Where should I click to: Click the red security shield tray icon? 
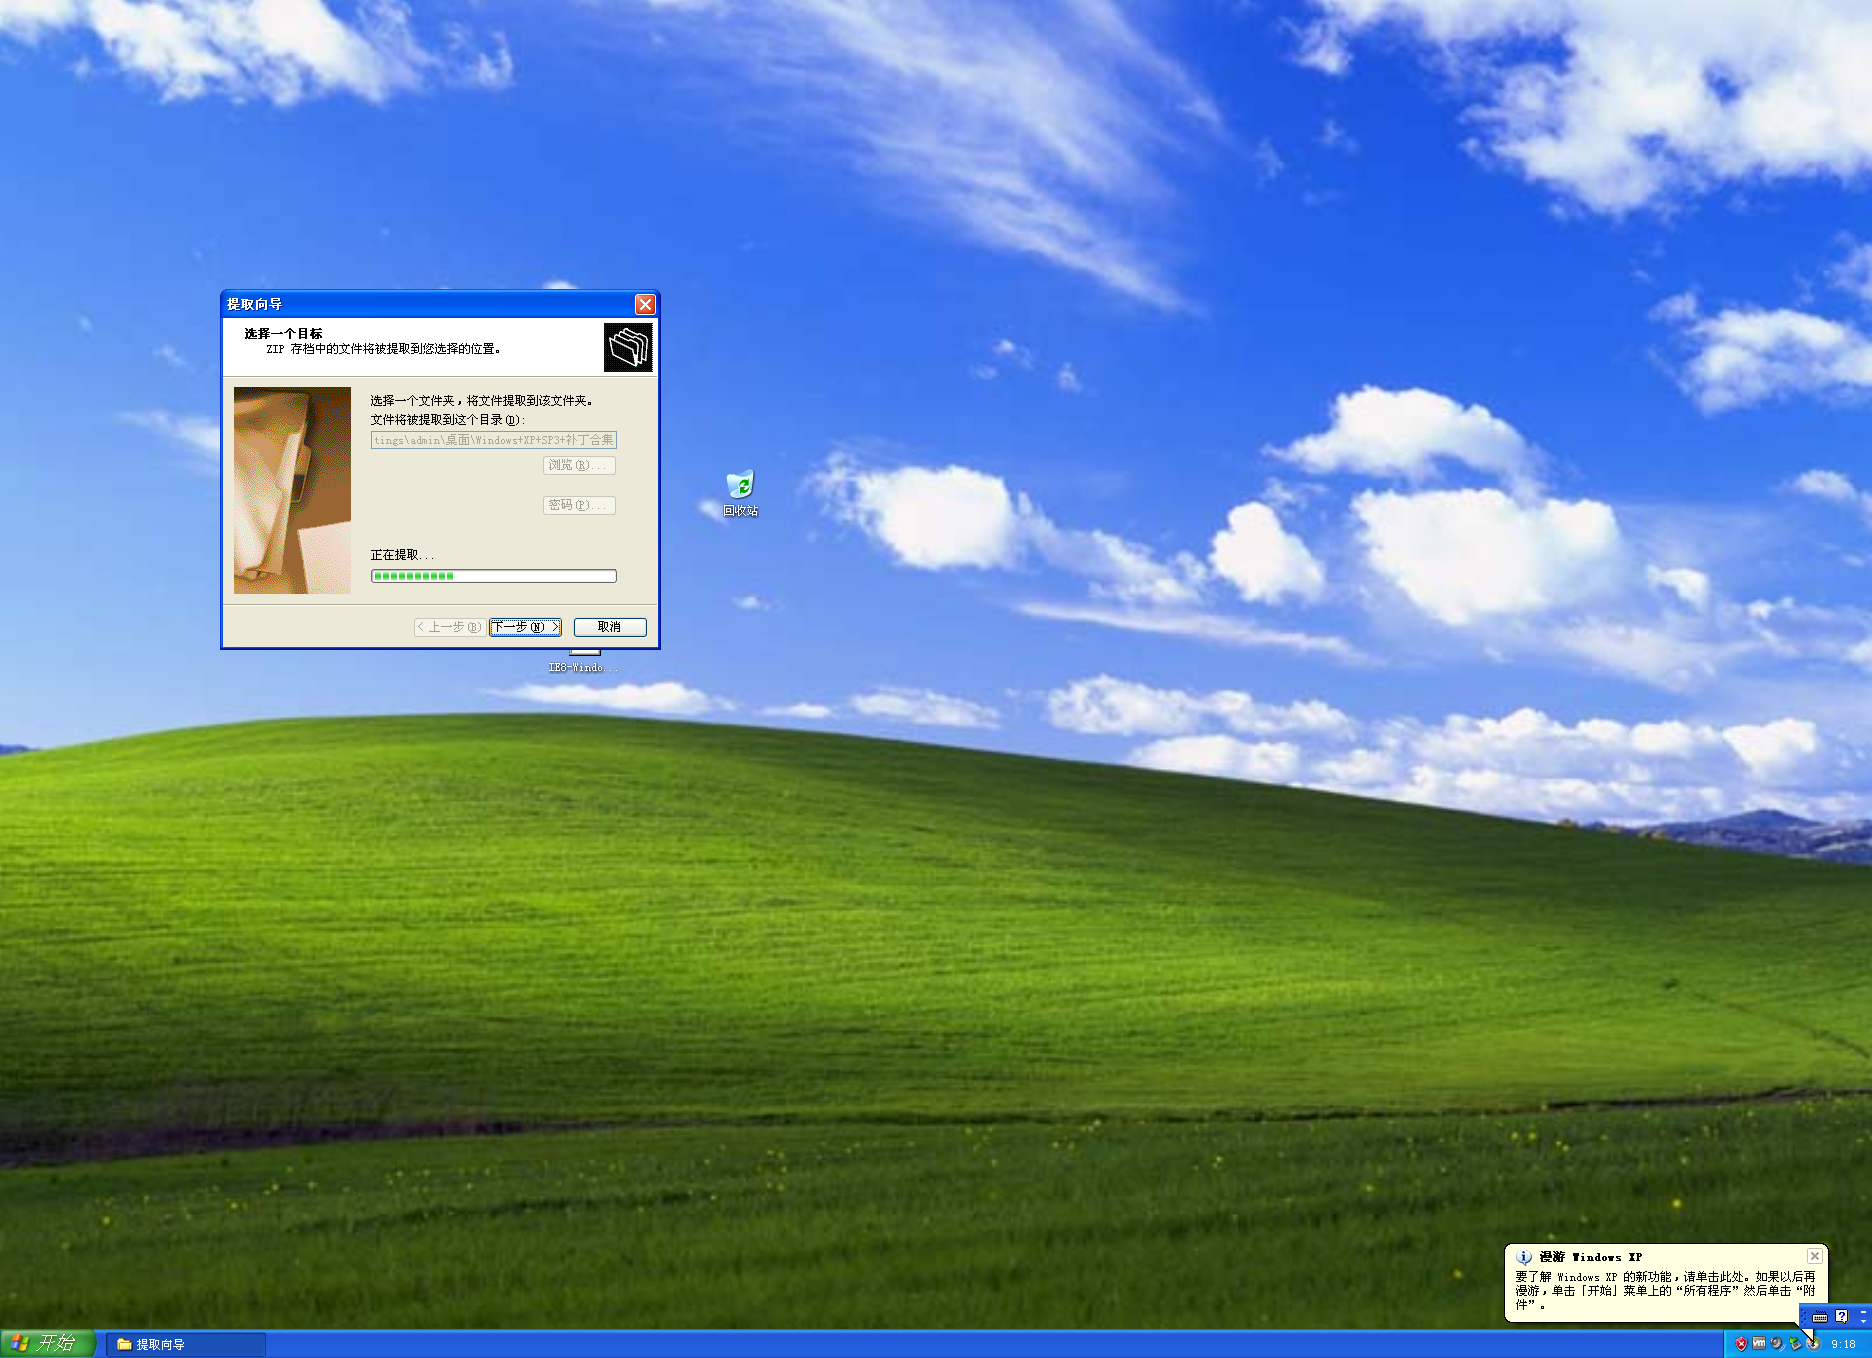coord(1741,1344)
